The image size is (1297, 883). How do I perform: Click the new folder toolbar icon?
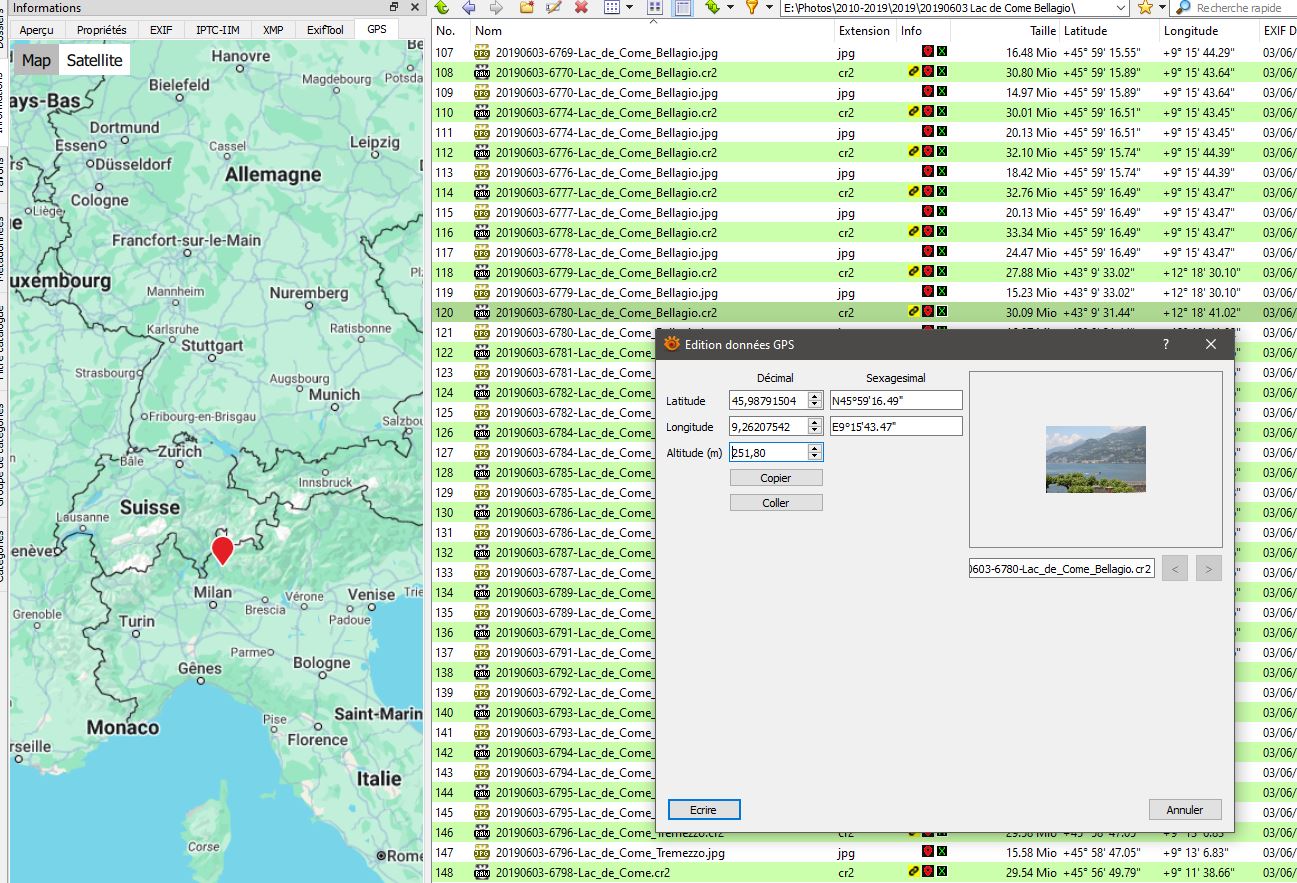click(527, 8)
